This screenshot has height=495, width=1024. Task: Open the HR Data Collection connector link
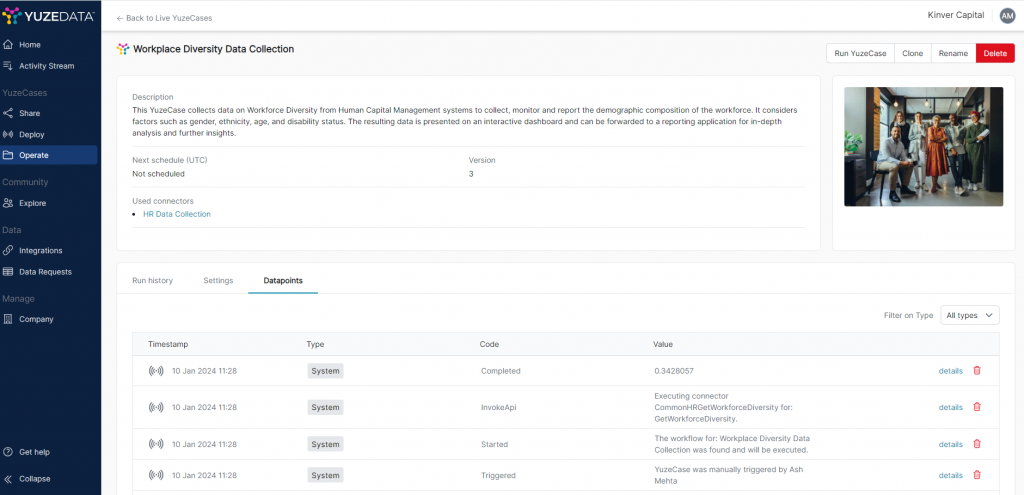click(177, 214)
